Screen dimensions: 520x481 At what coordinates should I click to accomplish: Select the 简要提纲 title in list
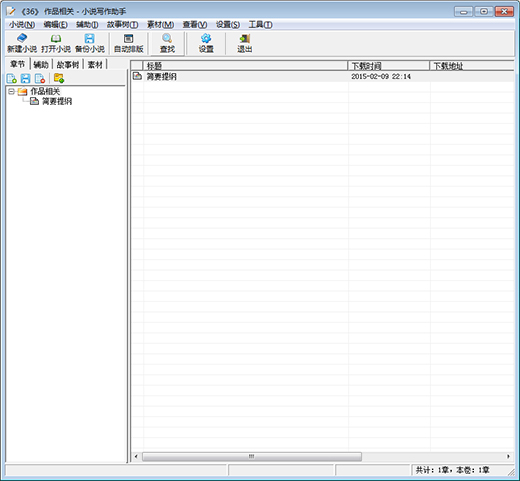coord(162,77)
